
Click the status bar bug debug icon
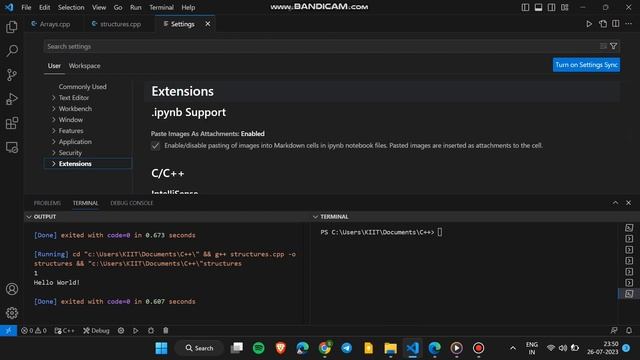[151, 331]
